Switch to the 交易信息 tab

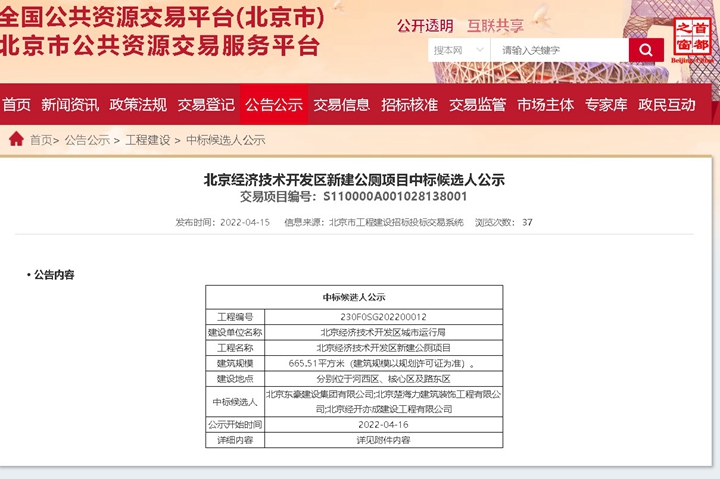(342, 104)
